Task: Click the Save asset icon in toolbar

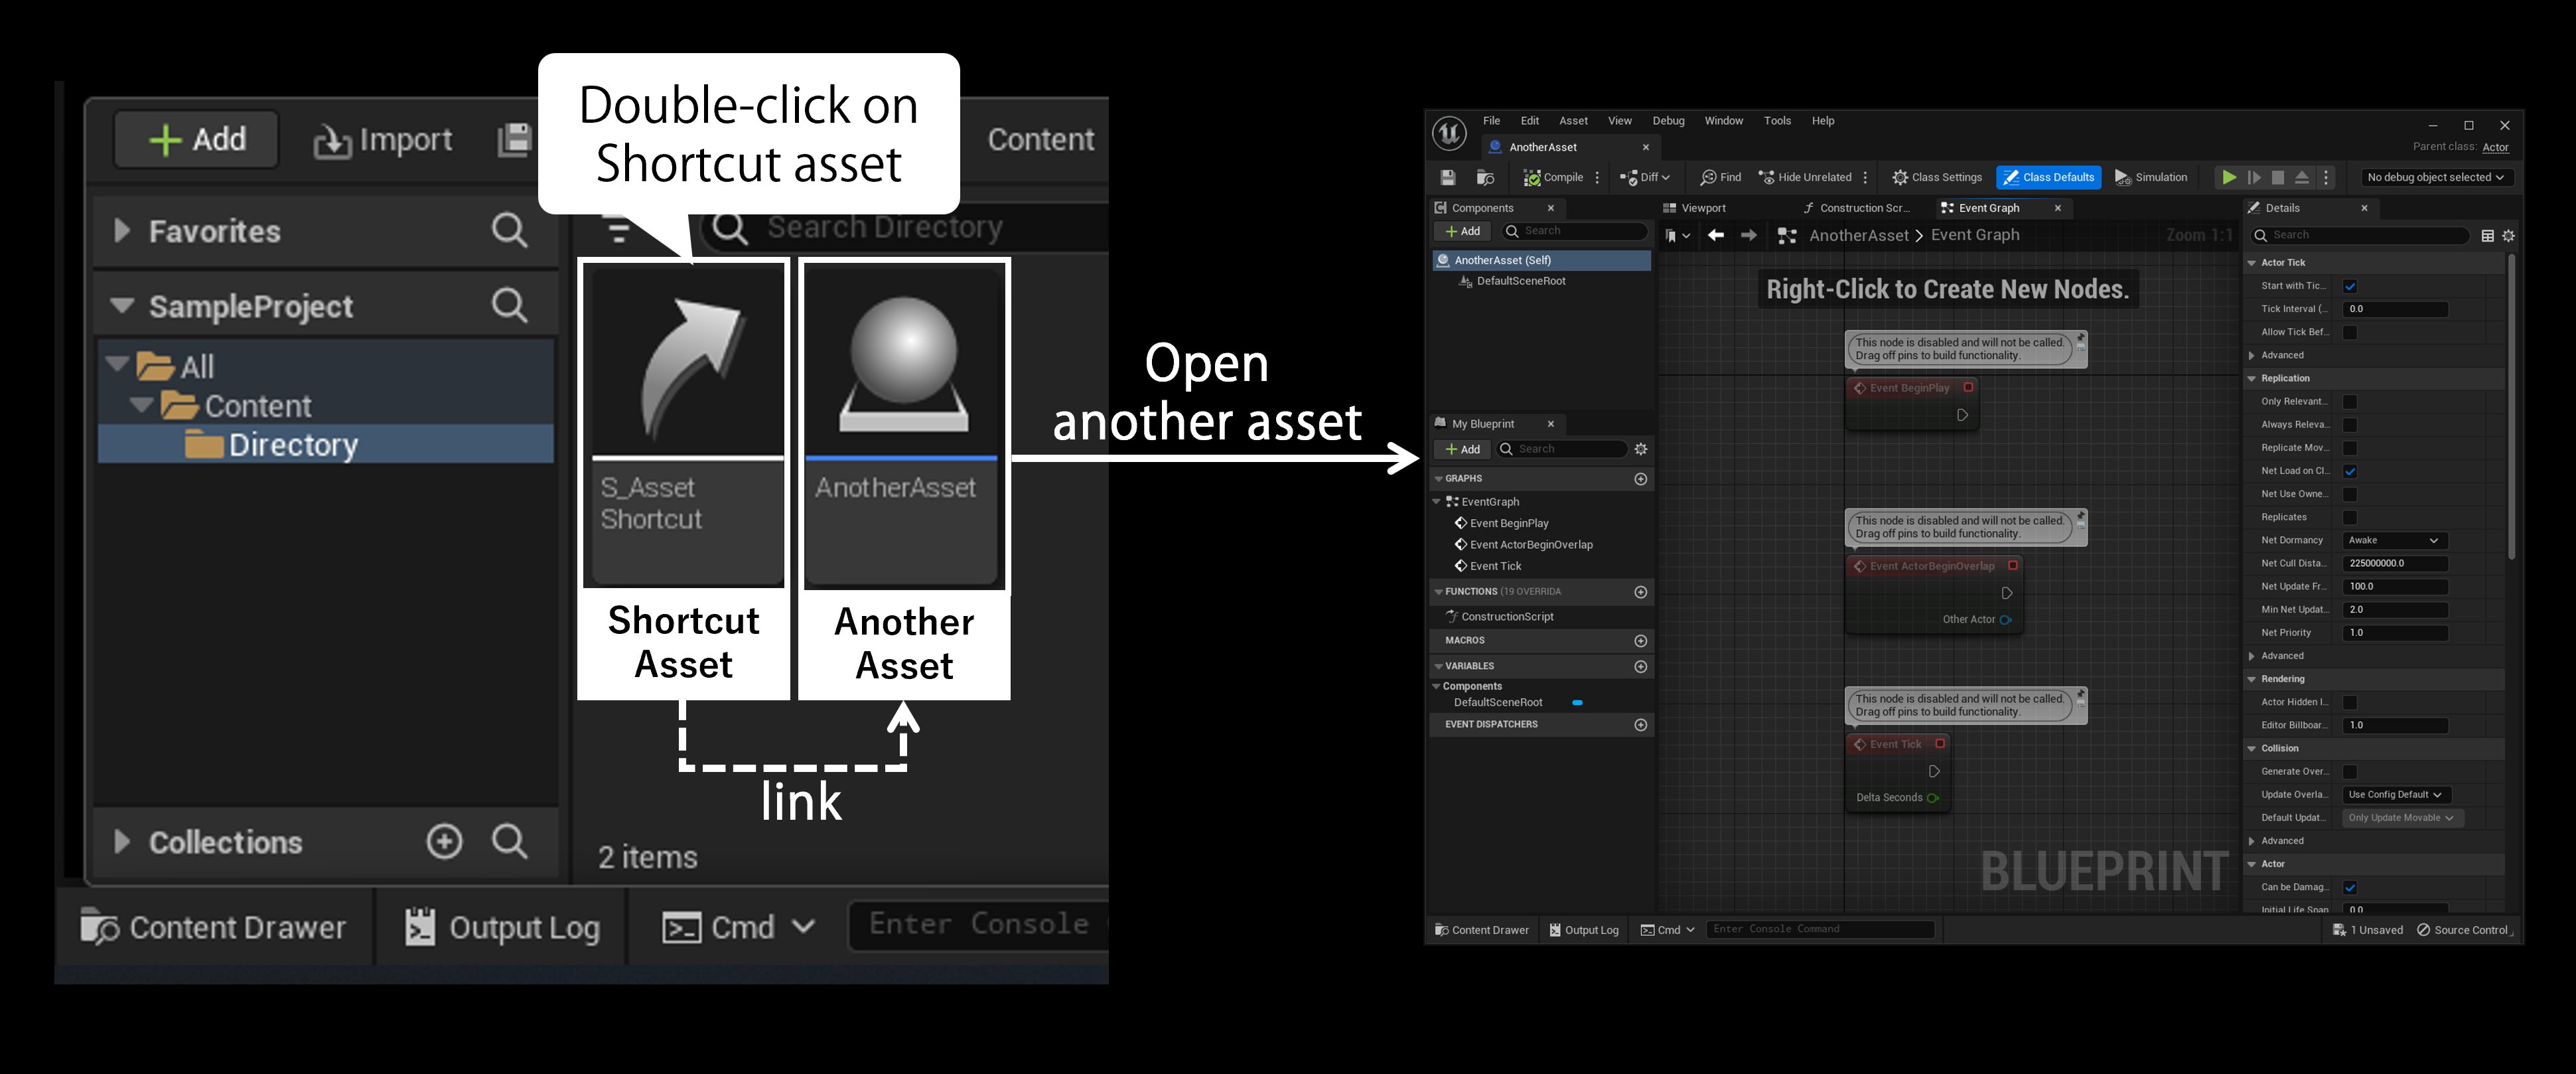Action: [x=1447, y=177]
